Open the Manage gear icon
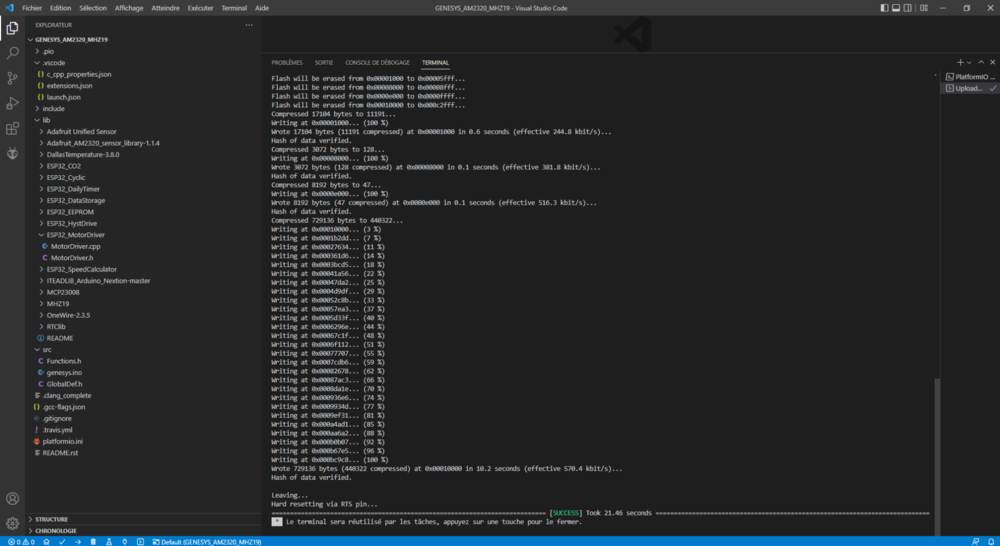This screenshot has width=1000, height=546. tap(12, 524)
